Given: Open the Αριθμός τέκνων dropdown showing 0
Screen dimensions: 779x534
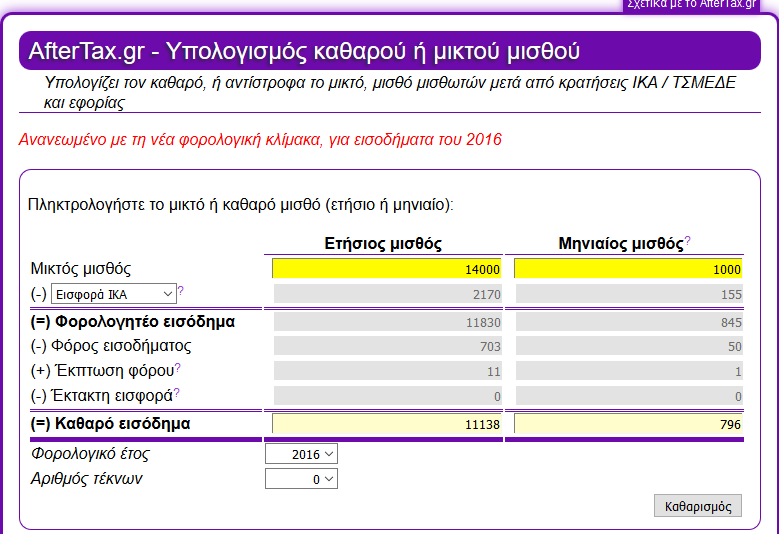Looking at the screenshot, I should pos(302,479).
